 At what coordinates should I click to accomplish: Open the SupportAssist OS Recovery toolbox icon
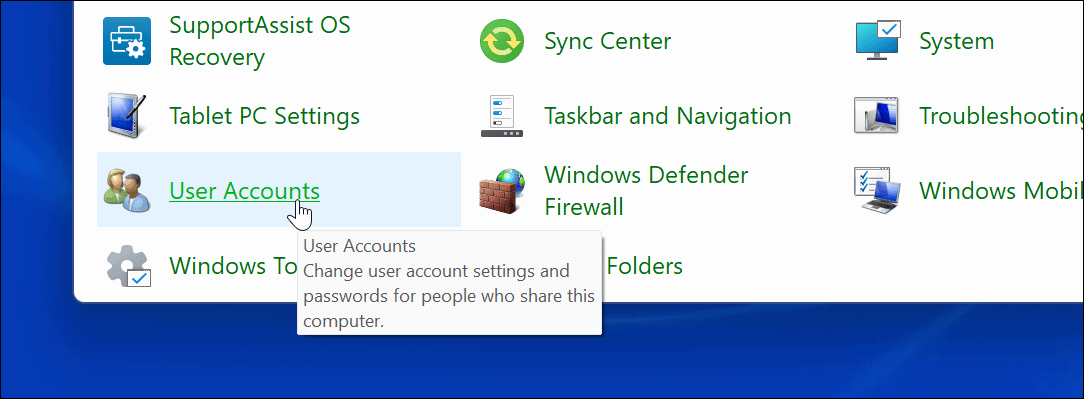[x=127, y=41]
